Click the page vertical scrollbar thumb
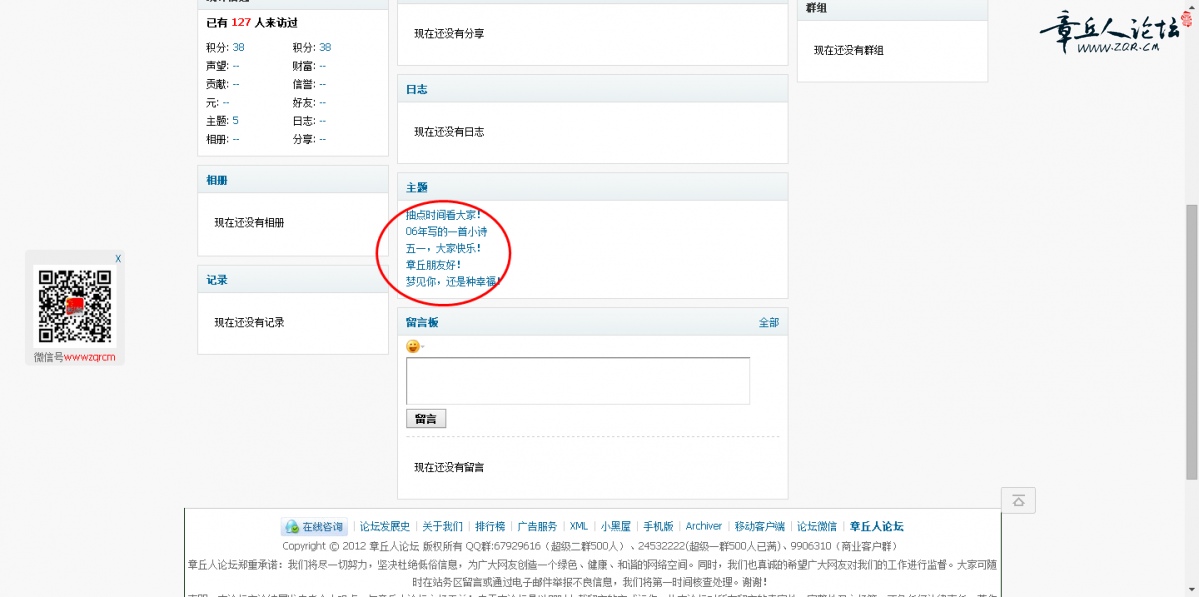 click(x=1192, y=342)
